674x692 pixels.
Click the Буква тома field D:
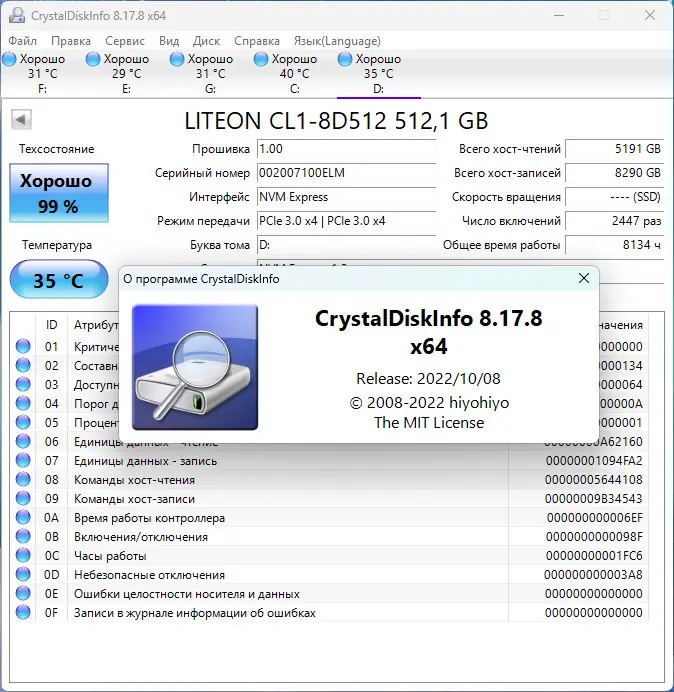346,245
